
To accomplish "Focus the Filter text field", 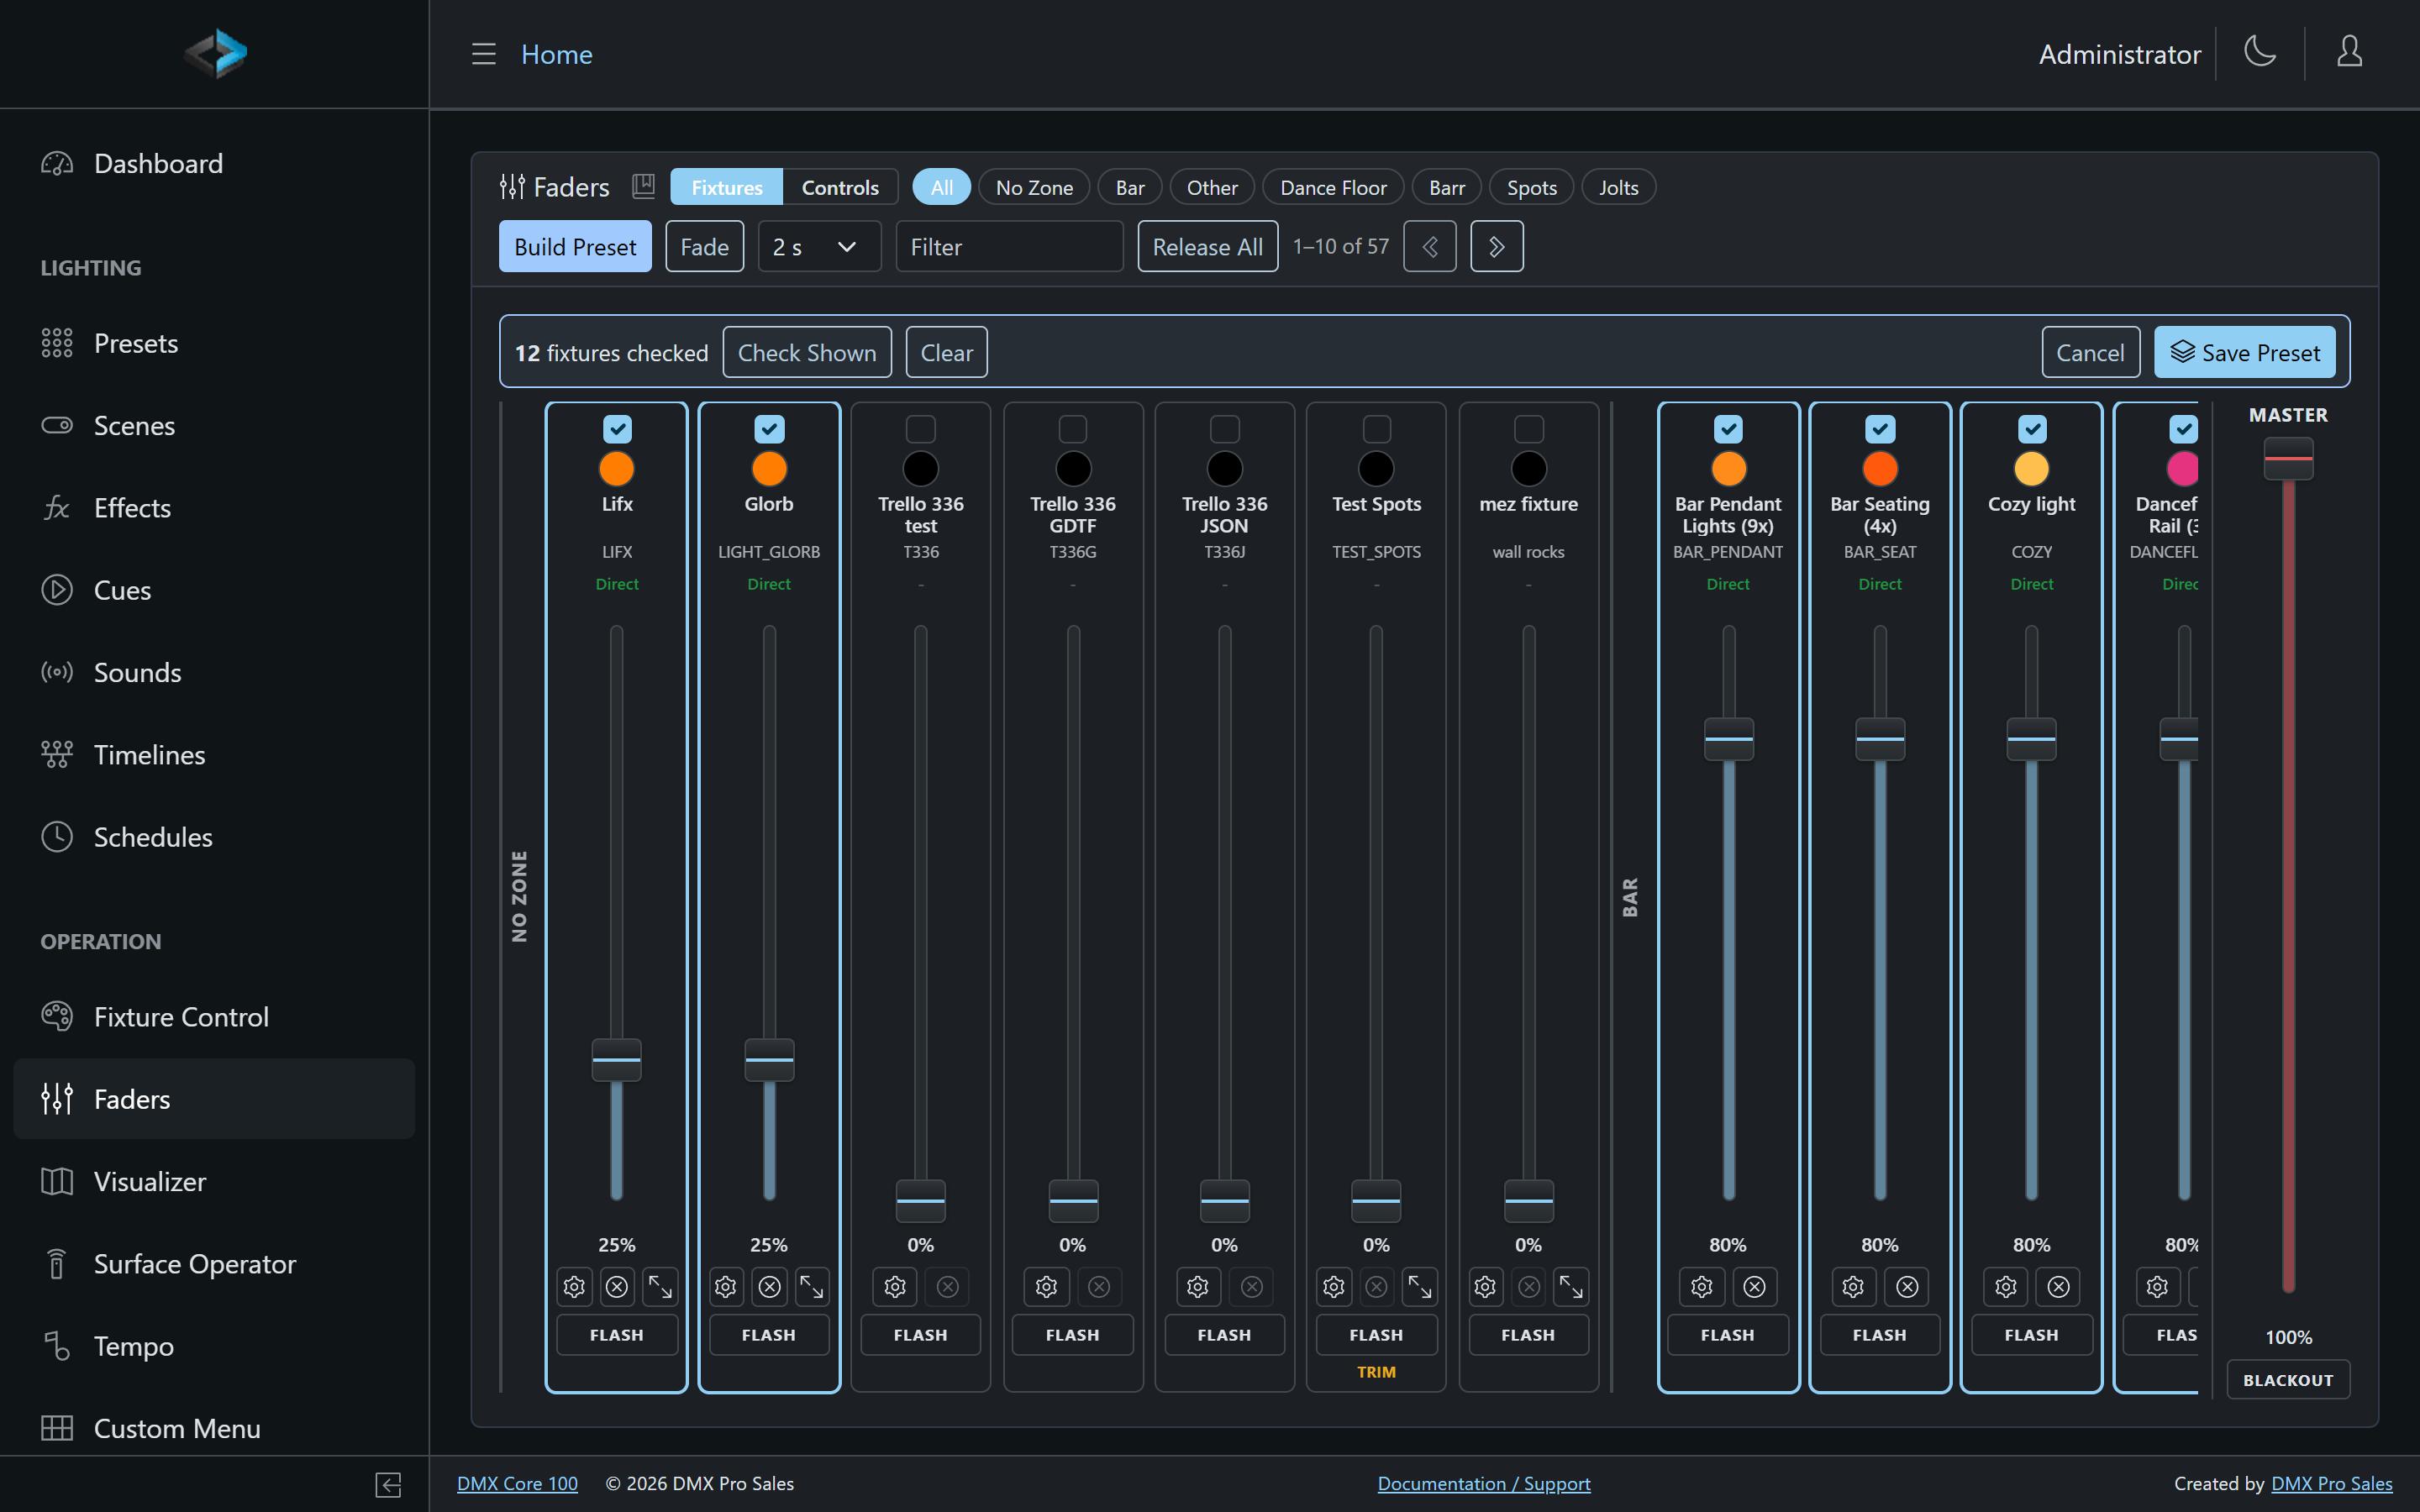I will coord(1009,246).
